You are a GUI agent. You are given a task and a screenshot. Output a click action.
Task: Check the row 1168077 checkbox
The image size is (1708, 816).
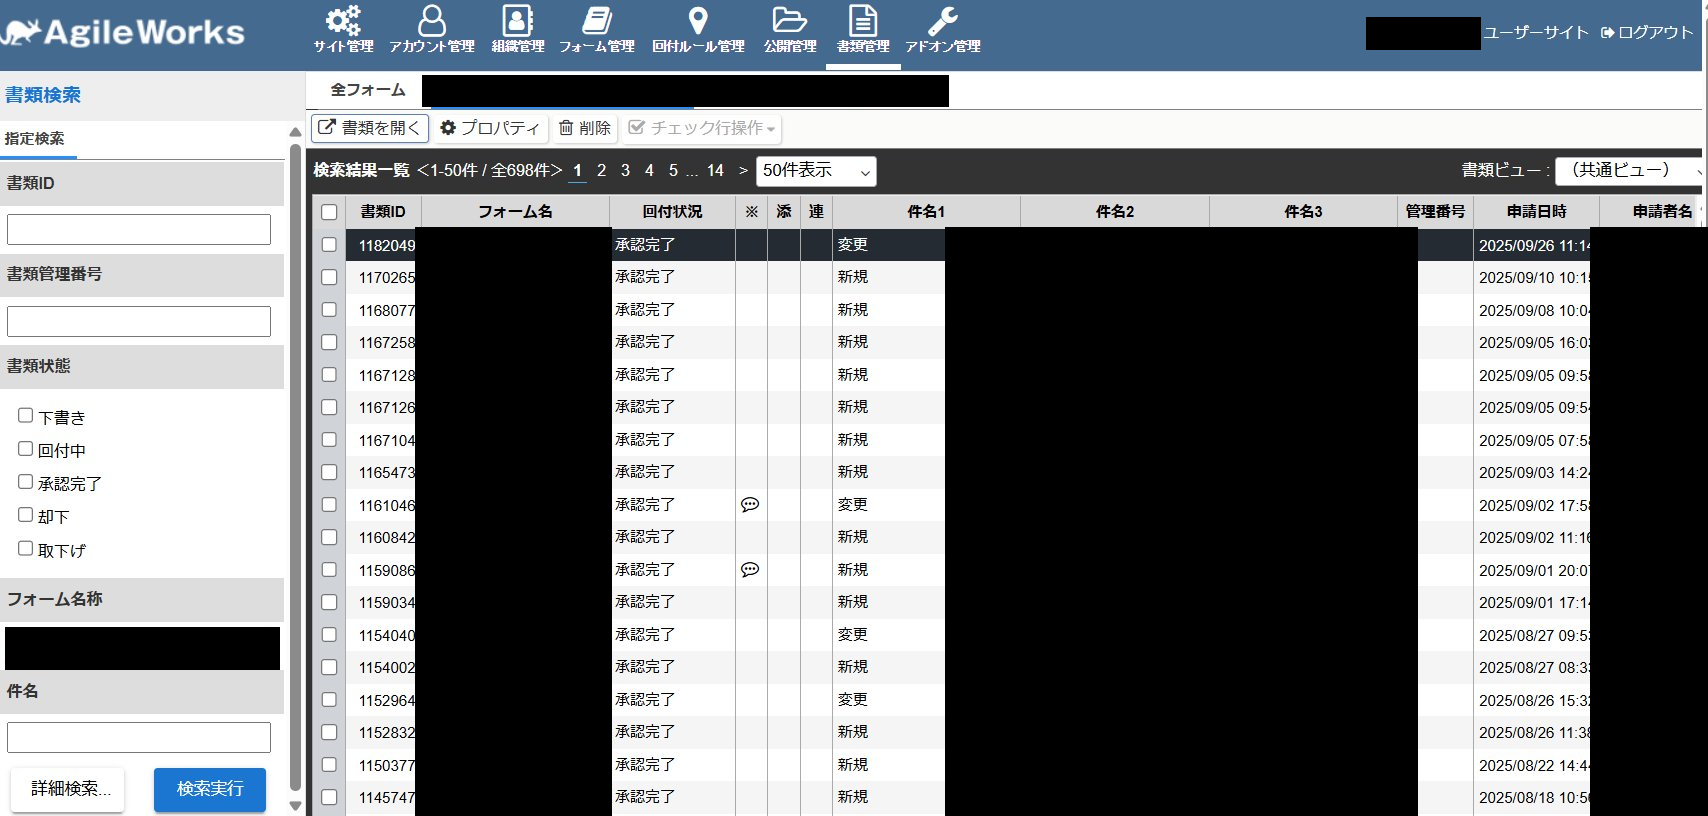point(329,310)
